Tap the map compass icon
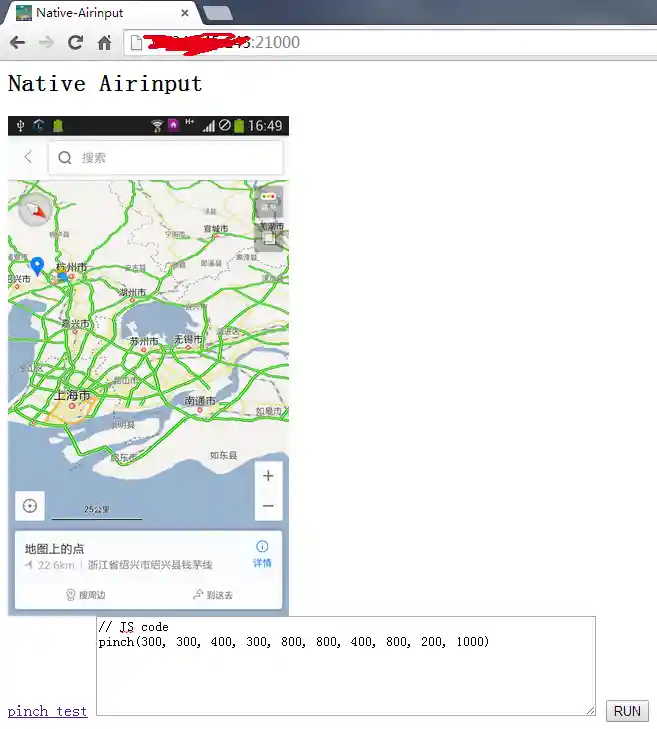 [34, 210]
